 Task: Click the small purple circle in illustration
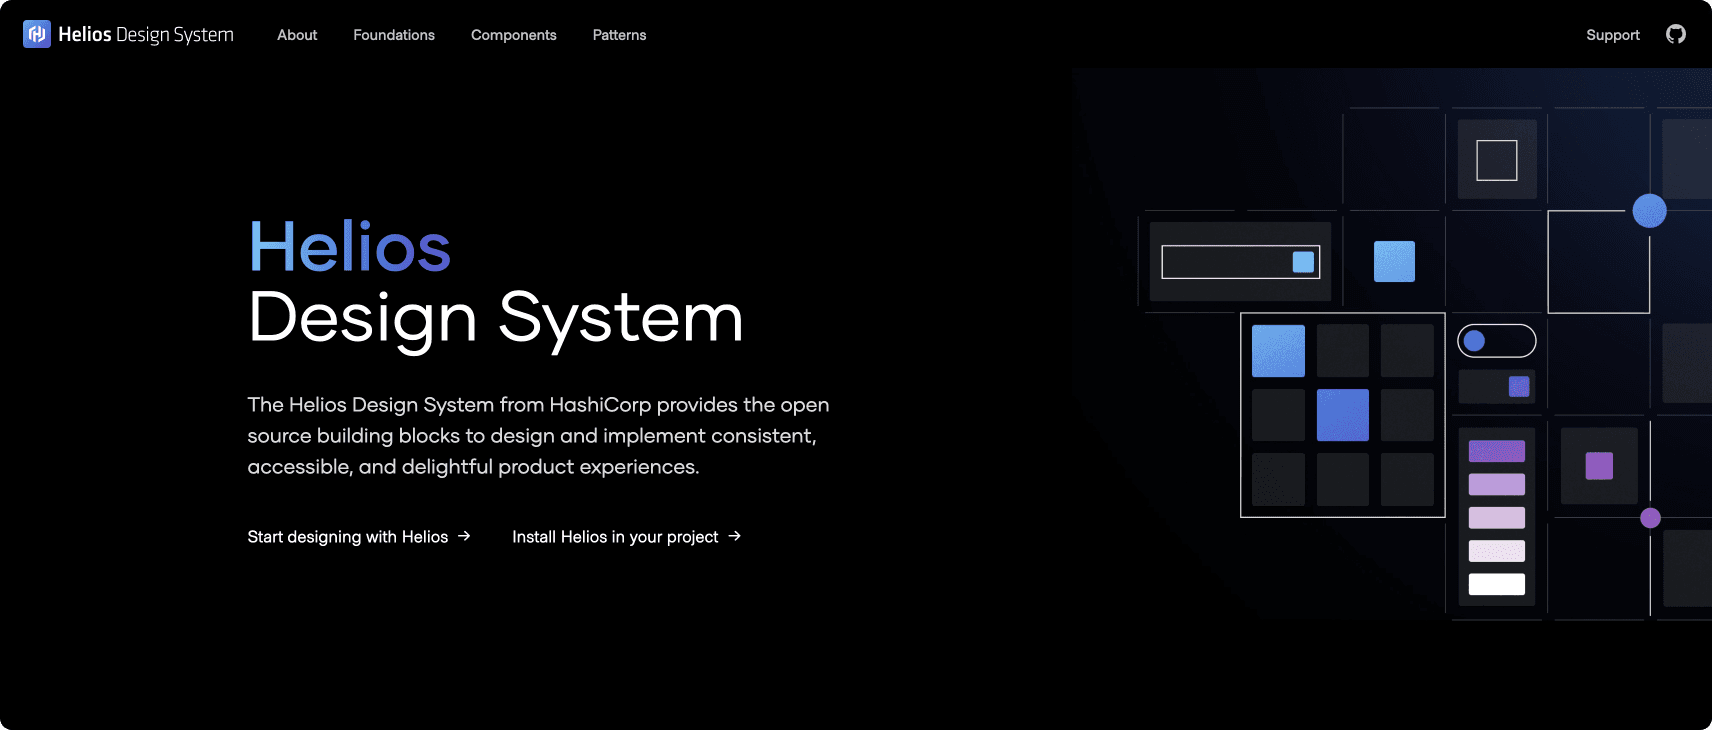tap(1650, 518)
